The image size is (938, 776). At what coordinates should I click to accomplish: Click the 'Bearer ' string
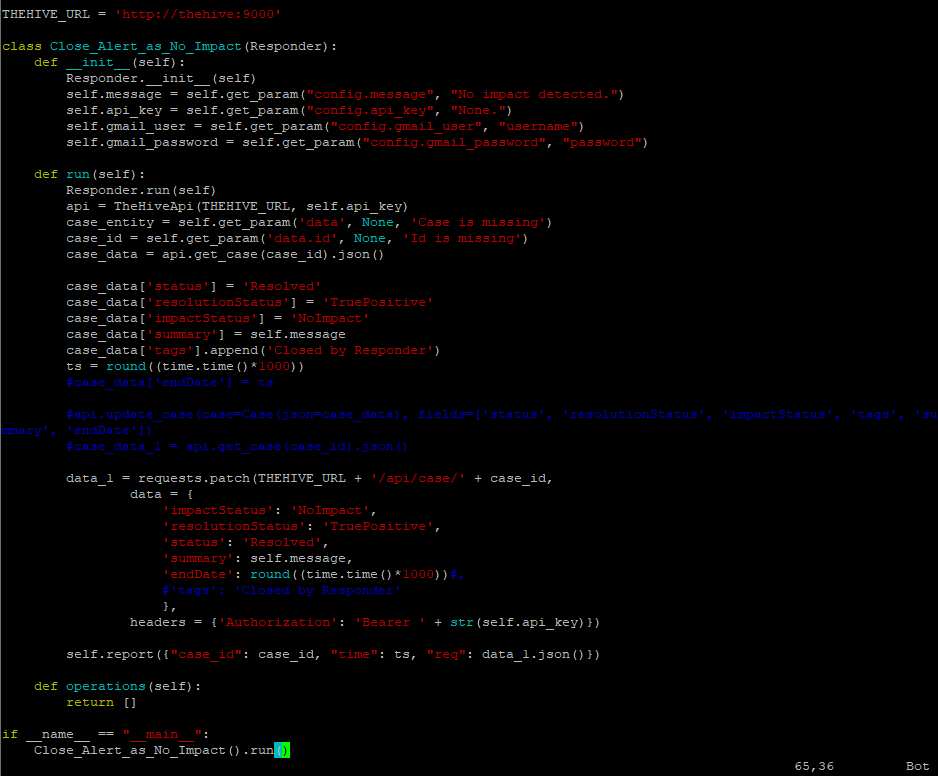pyautogui.click(x=390, y=622)
